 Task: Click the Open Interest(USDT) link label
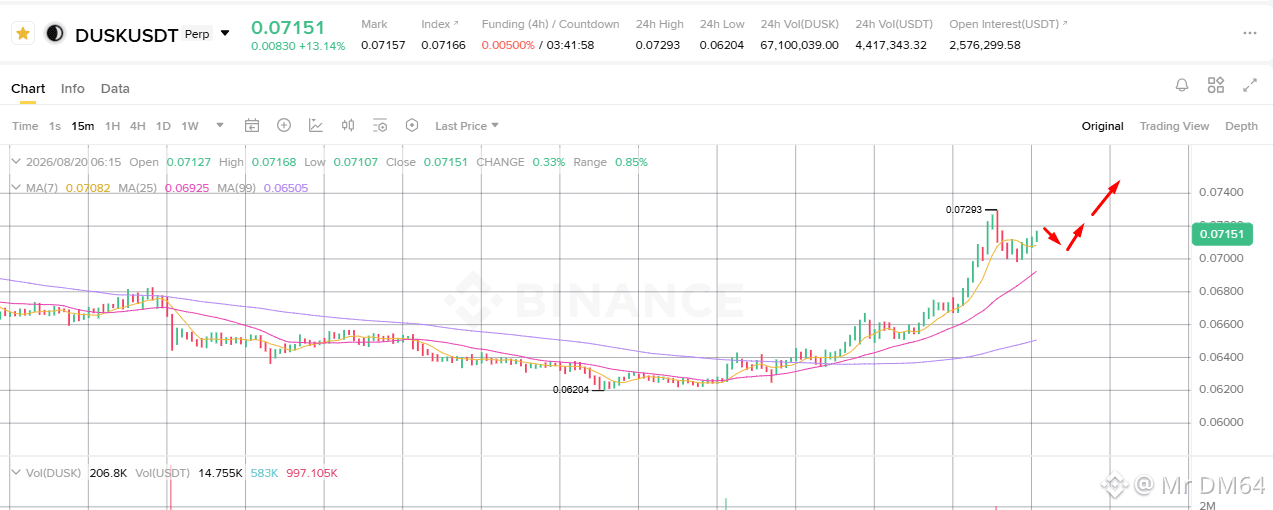[x=1008, y=24]
